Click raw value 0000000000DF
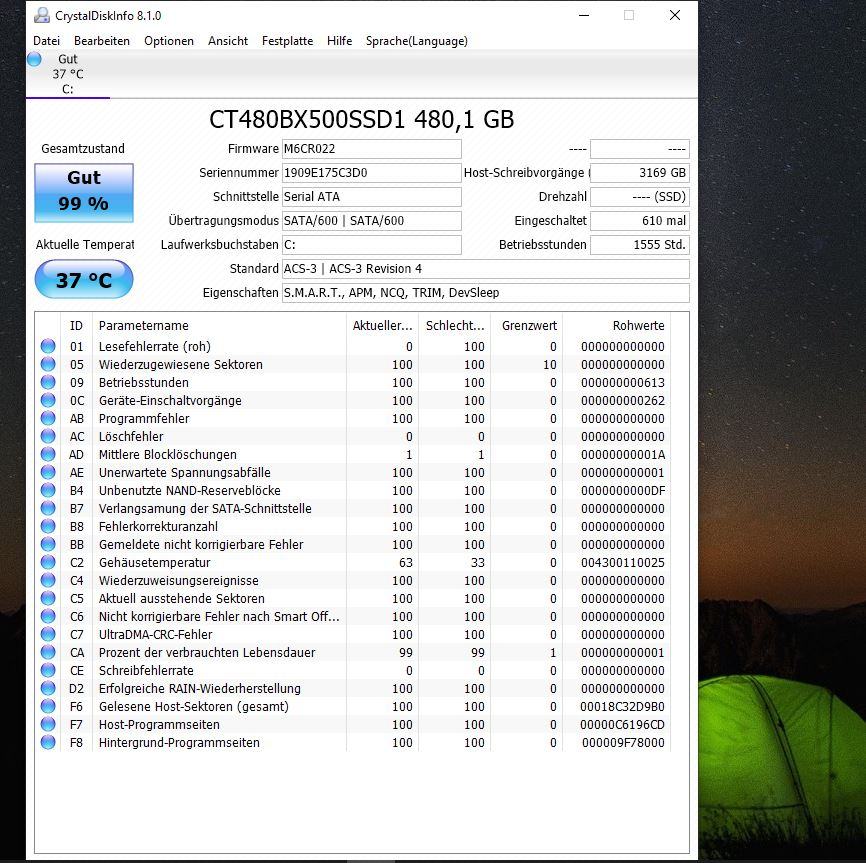866x863 pixels. click(x=622, y=491)
